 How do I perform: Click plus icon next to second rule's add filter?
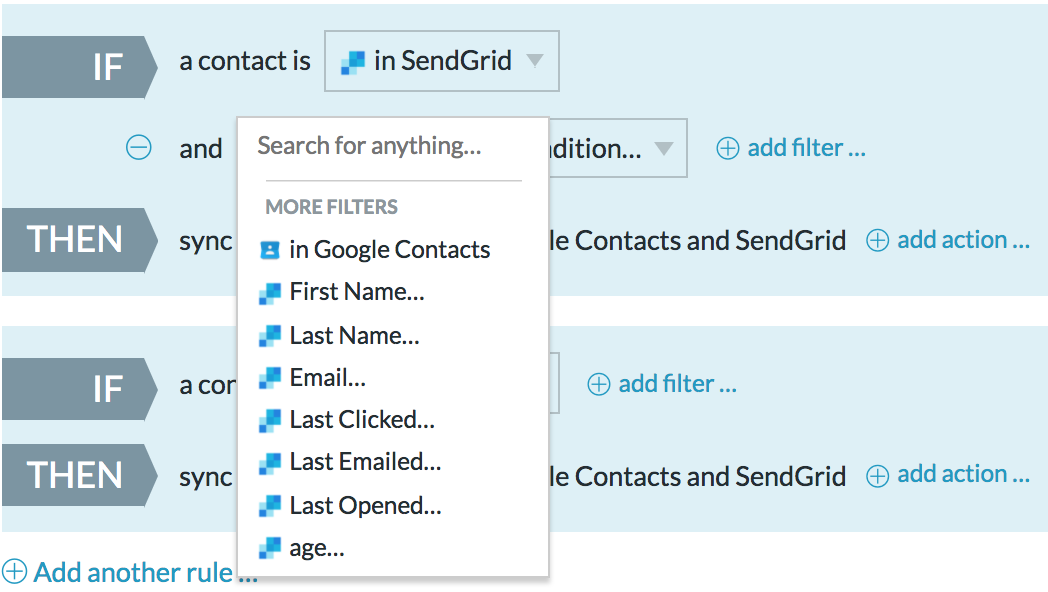coord(599,384)
